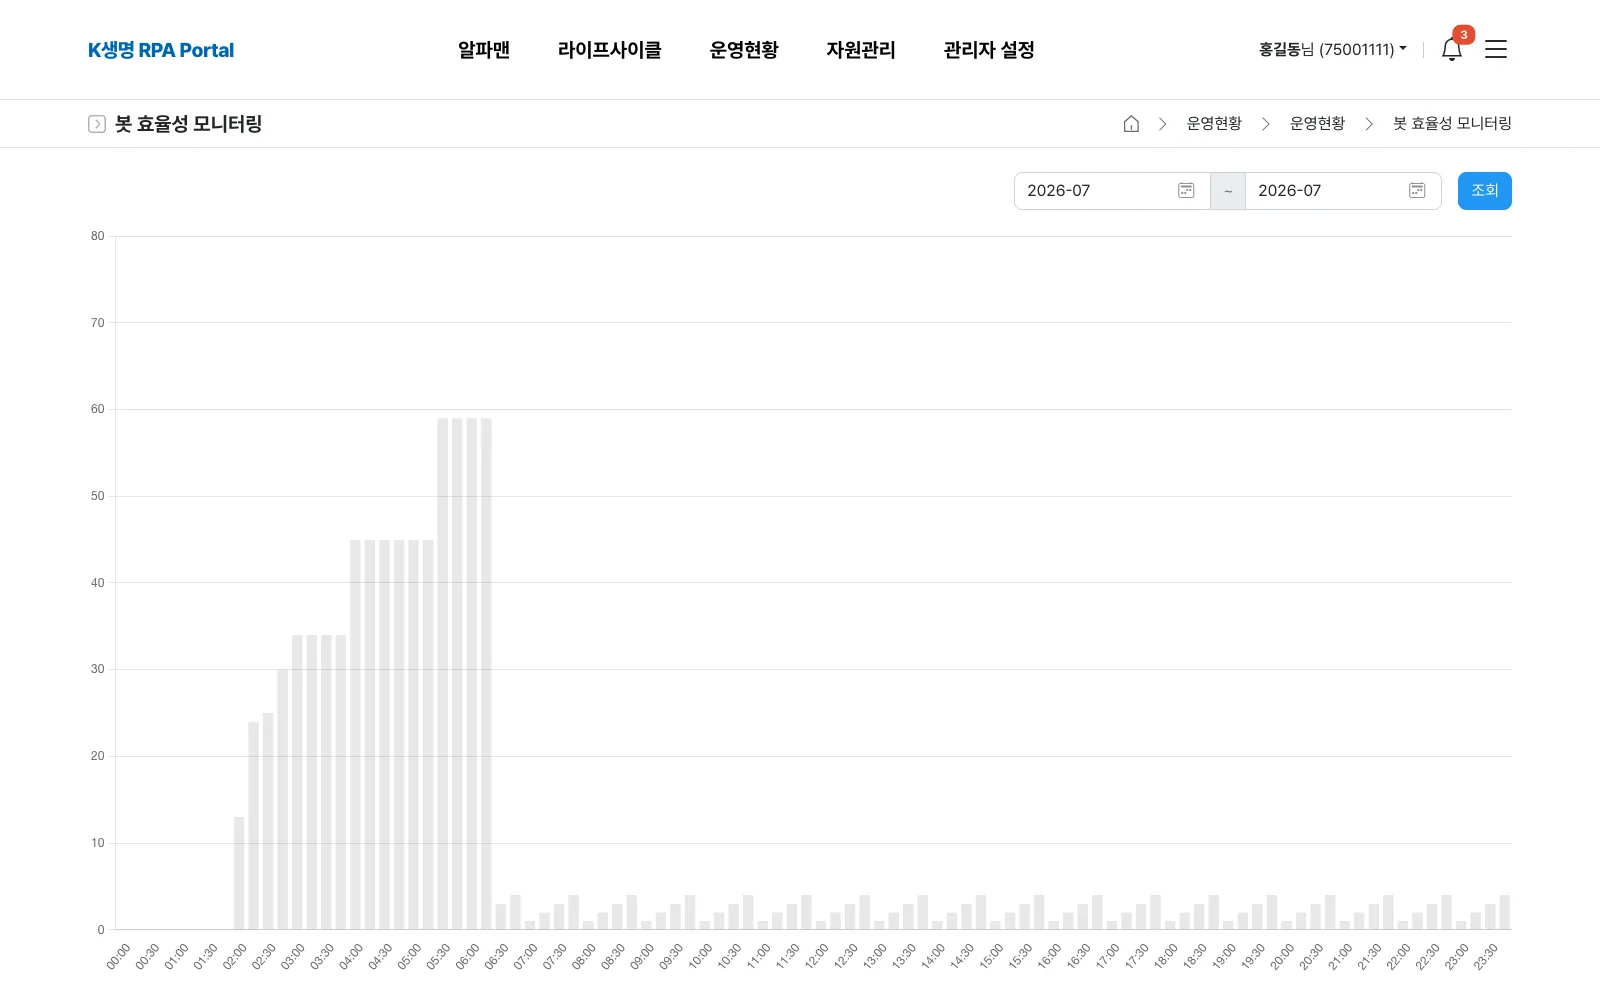Focus the start date field 2026-07

pyautogui.click(x=1112, y=191)
